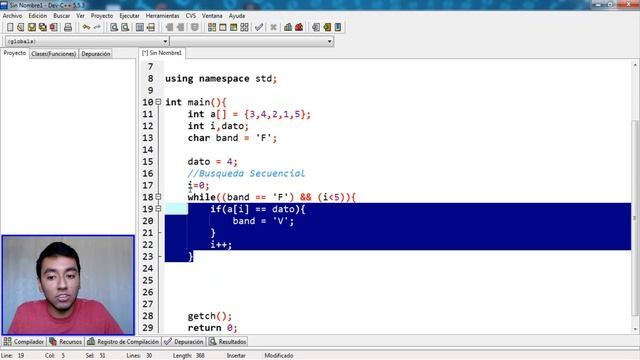Screen dimensions: 640x360
Task: Switch to the Clases(Funciones) tab
Action: pyautogui.click(x=53, y=54)
